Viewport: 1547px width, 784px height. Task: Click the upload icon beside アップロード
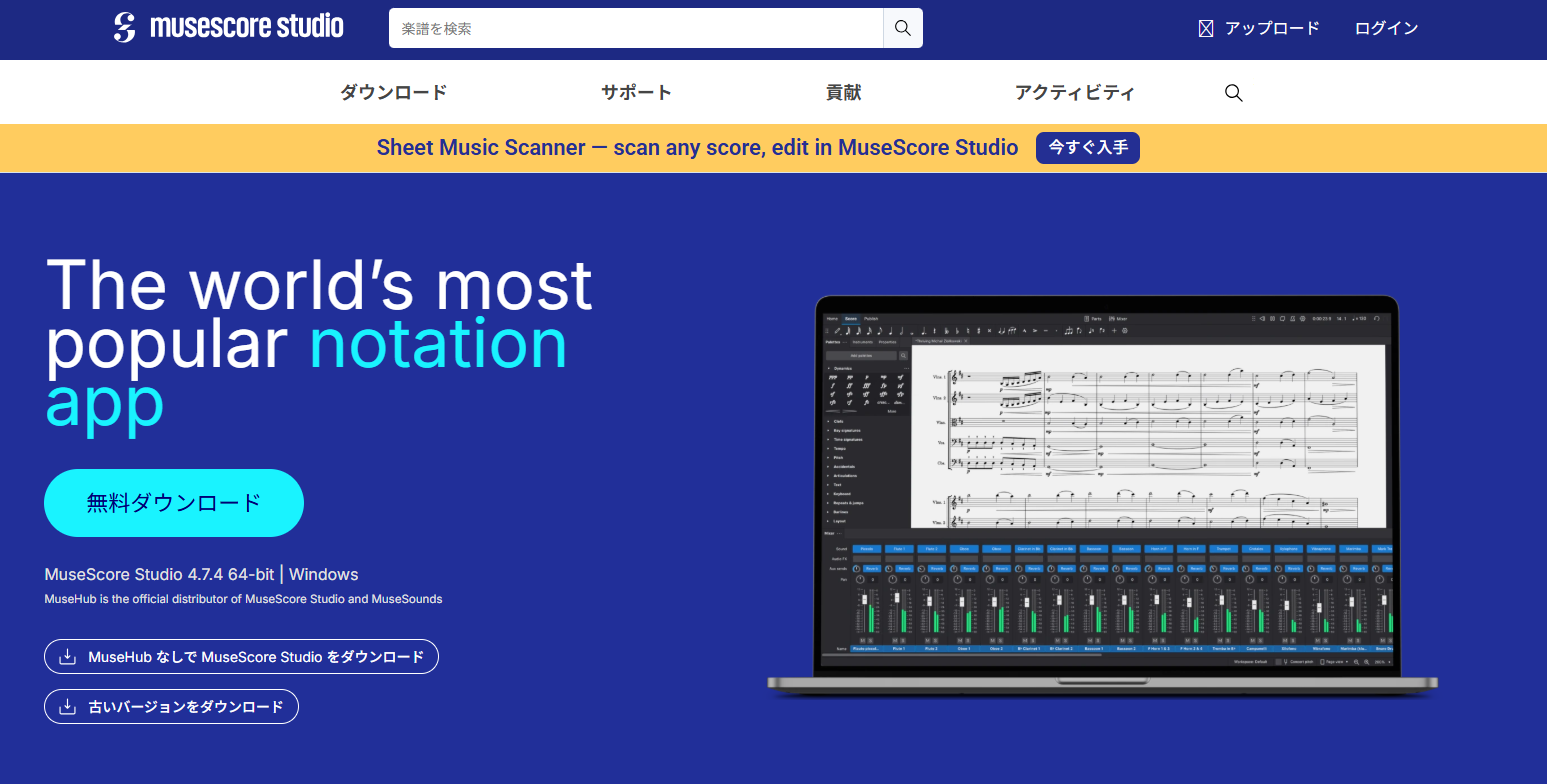tap(1206, 29)
